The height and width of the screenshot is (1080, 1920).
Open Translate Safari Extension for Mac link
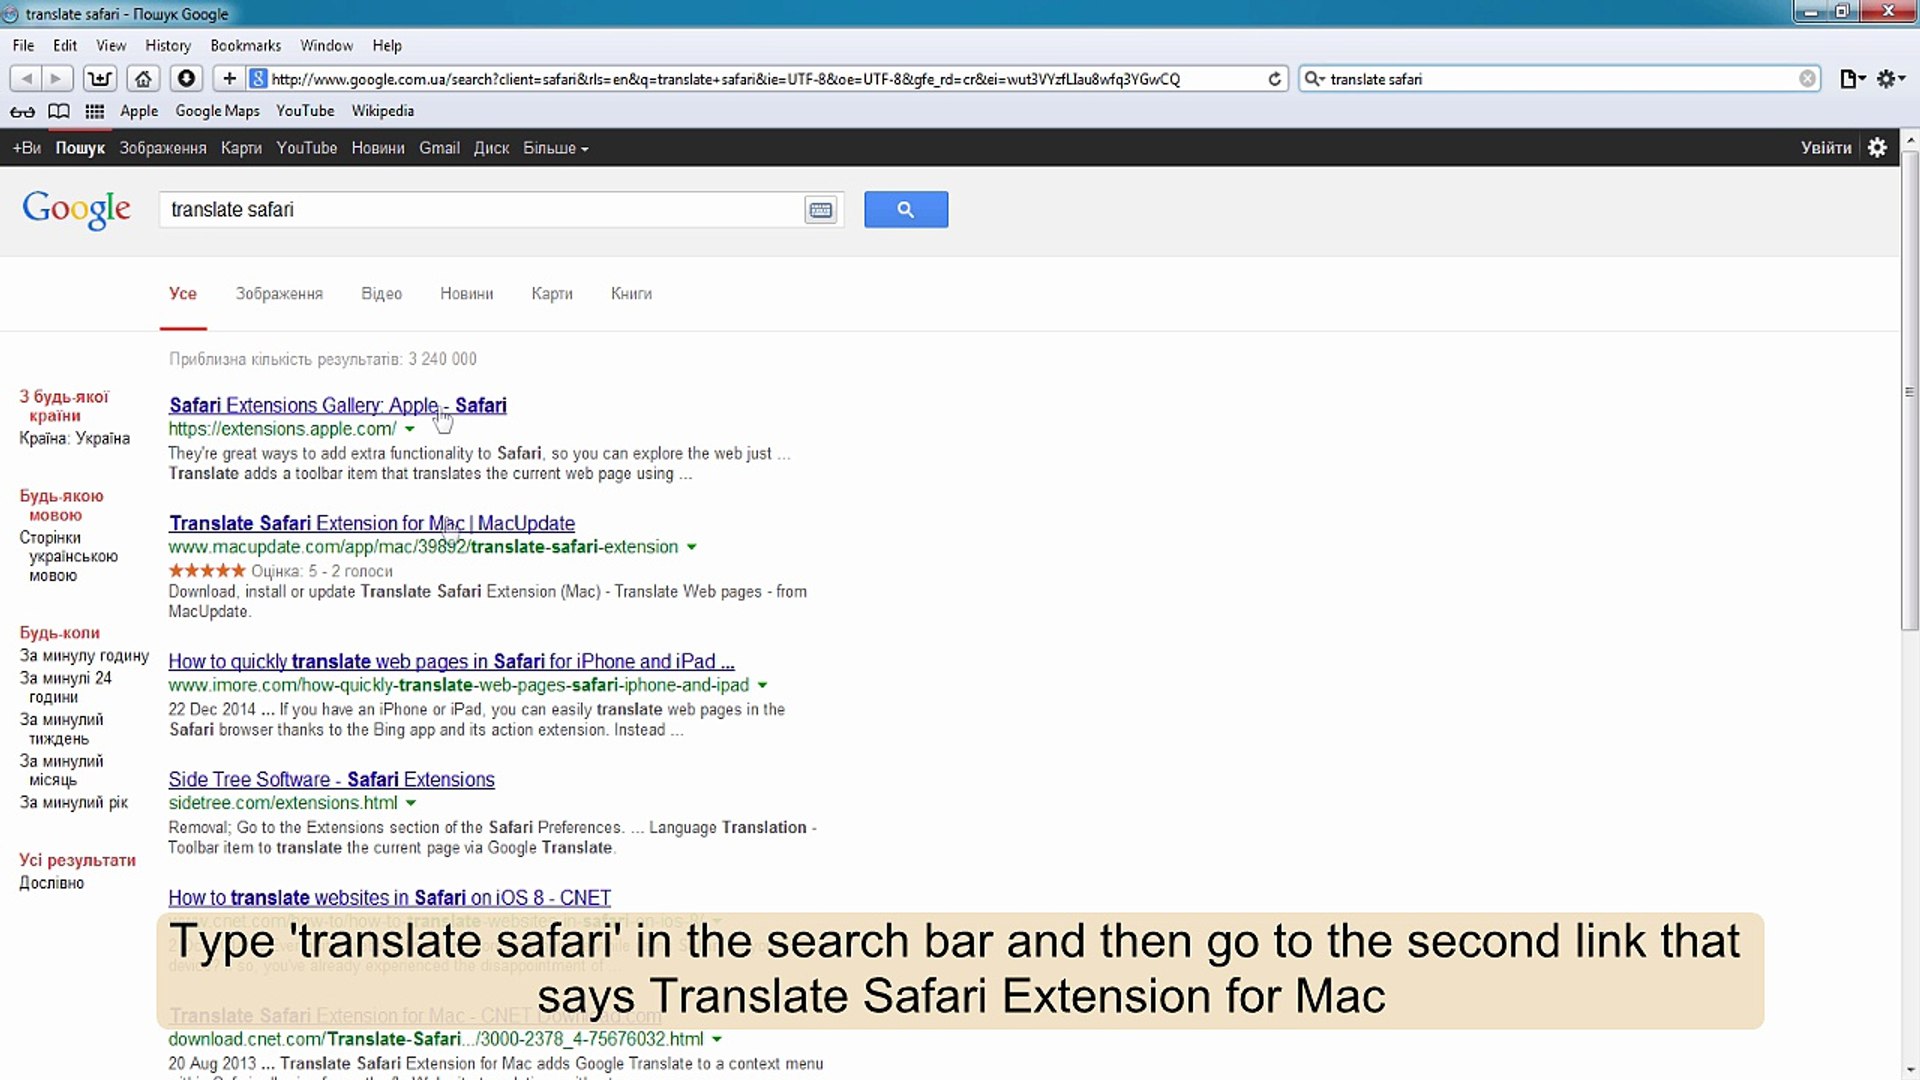click(x=372, y=522)
